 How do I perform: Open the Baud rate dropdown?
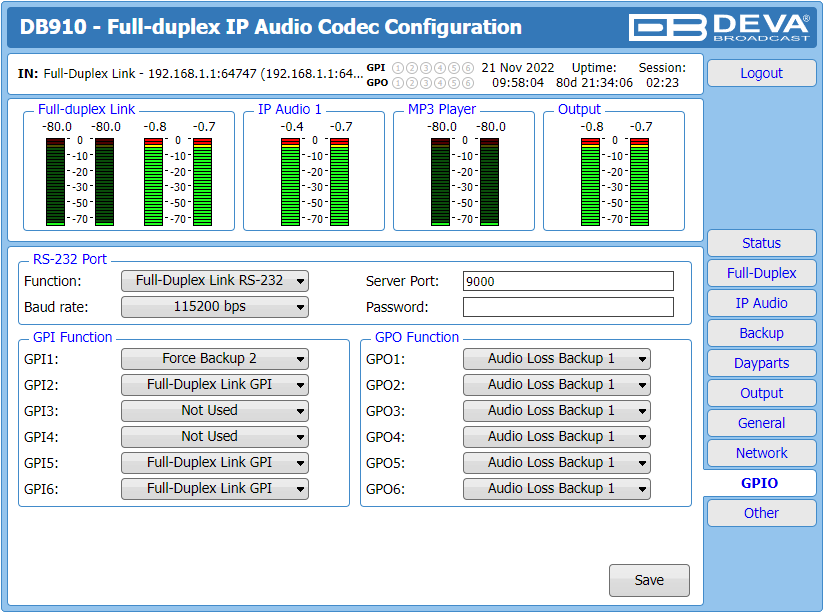[x=214, y=307]
